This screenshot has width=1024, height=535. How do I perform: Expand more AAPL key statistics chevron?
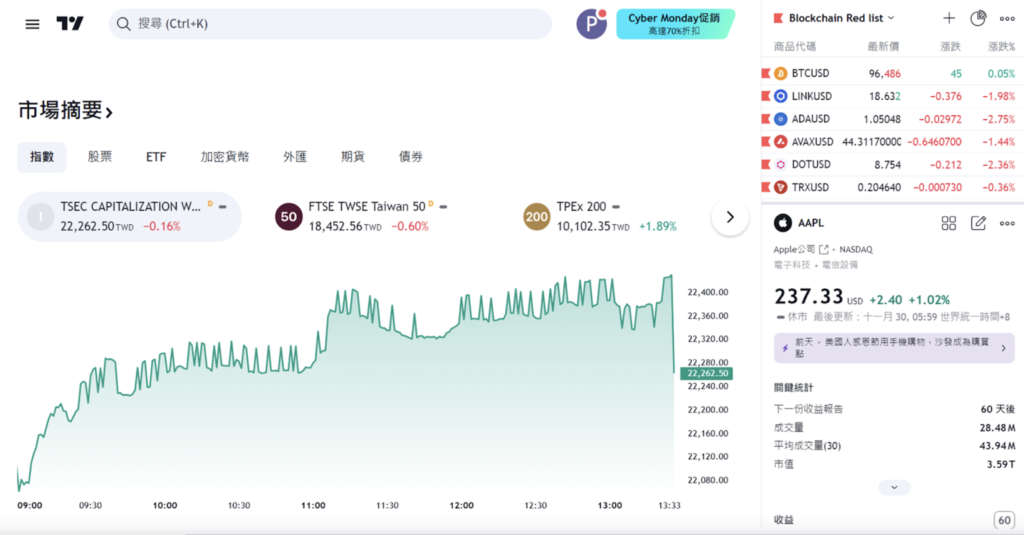click(894, 487)
